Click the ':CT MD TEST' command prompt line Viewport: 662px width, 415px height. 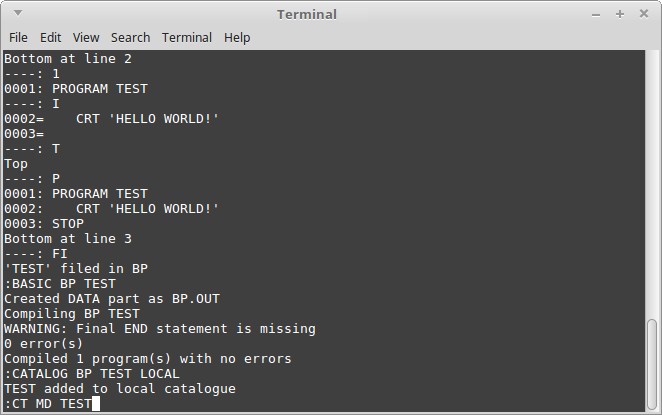(x=48, y=404)
